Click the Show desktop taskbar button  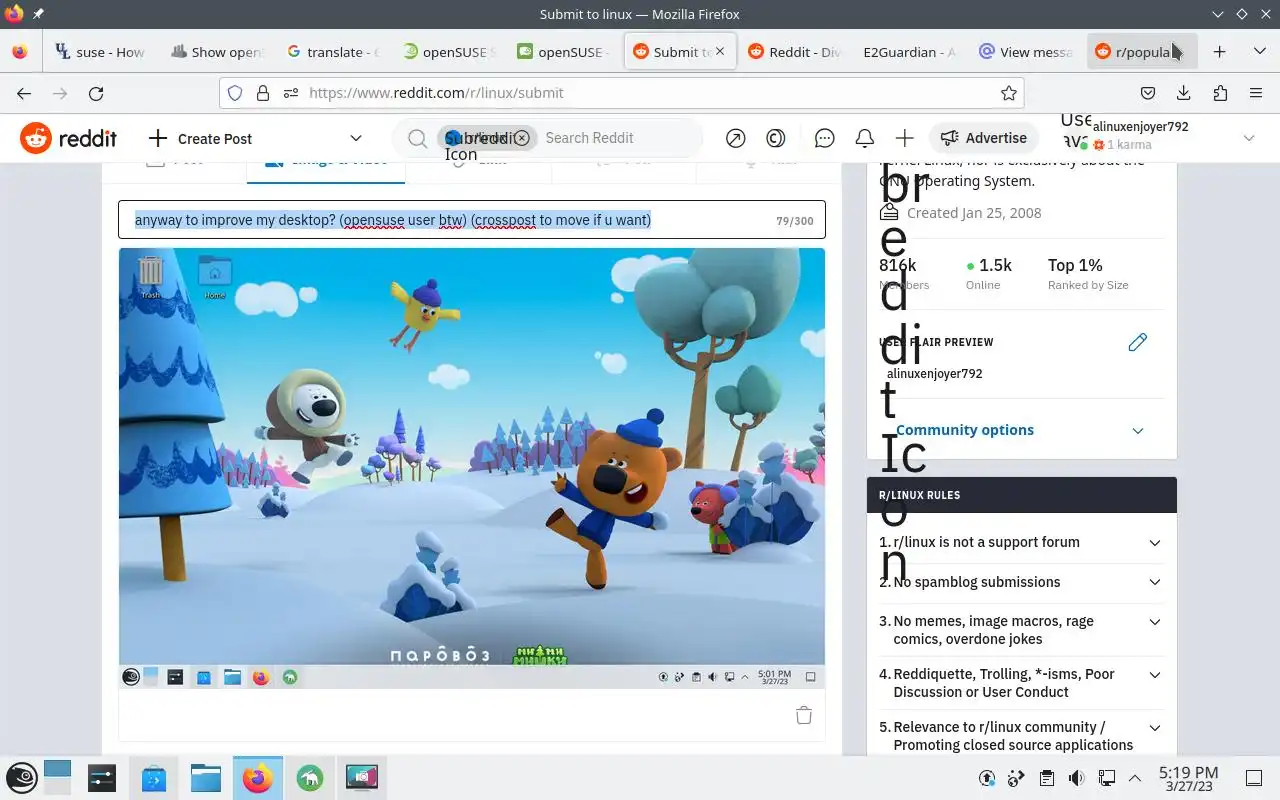1253,778
